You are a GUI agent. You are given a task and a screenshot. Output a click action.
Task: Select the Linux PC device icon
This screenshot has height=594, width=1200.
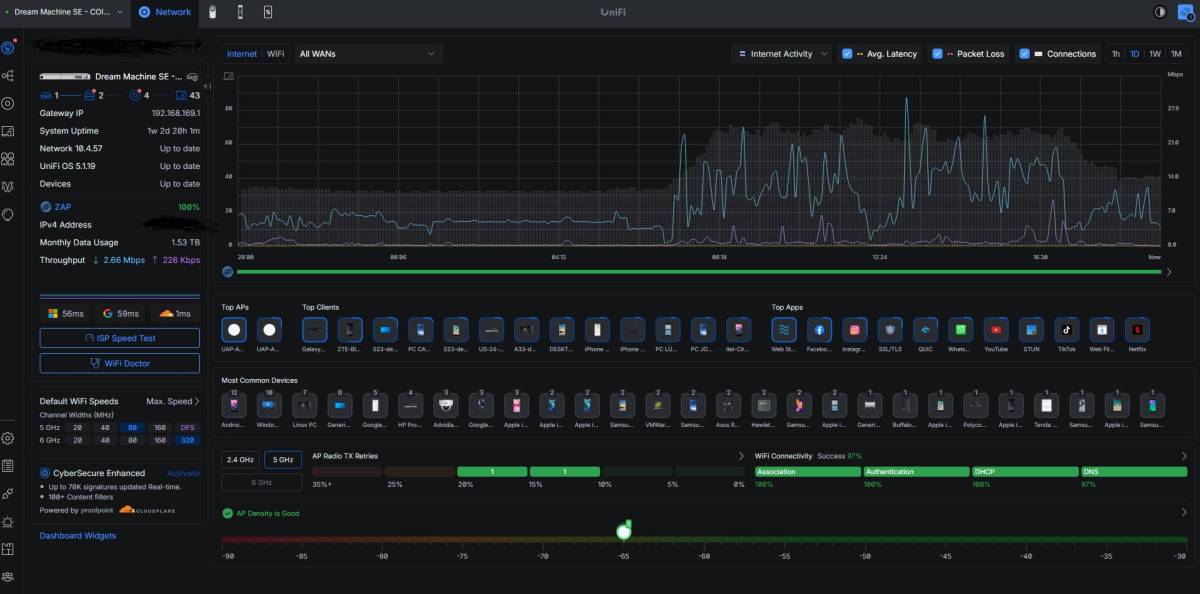pyautogui.click(x=304, y=405)
